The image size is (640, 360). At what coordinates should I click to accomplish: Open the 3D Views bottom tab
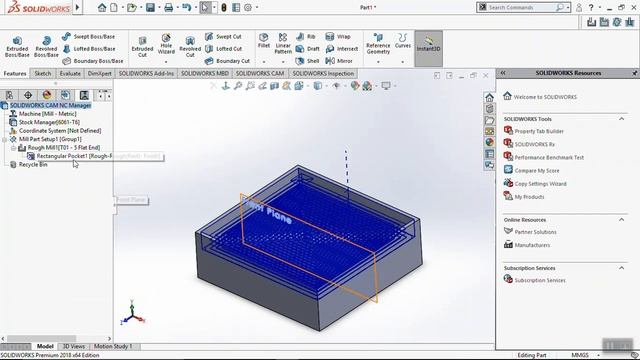coord(73,347)
